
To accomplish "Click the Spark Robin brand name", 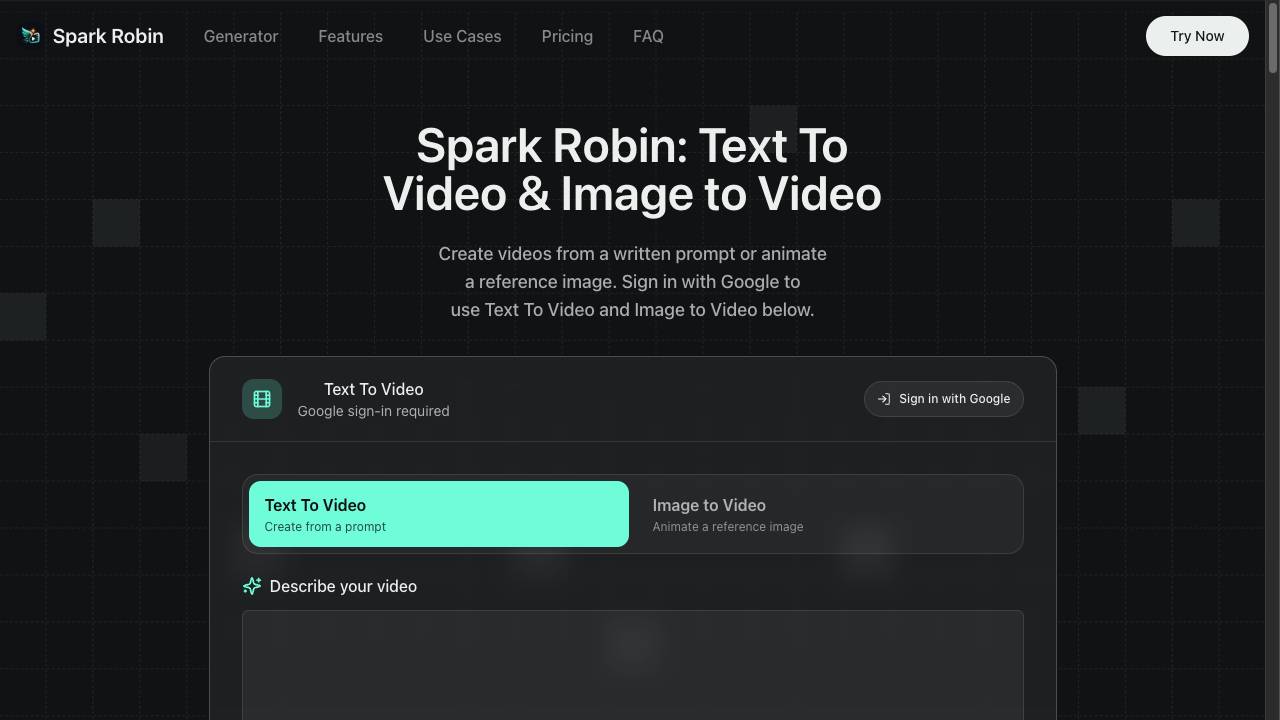I will click(x=108, y=36).
